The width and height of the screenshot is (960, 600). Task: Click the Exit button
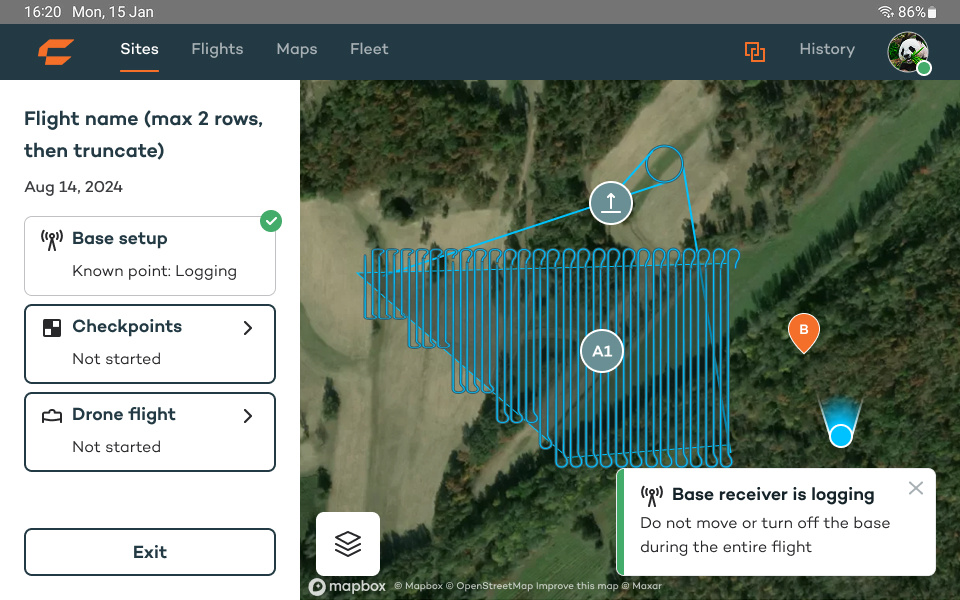pos(149,551)
